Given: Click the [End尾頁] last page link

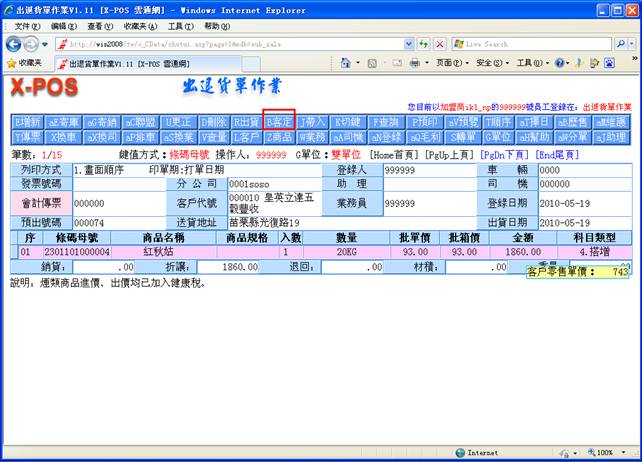Looking at the screenshot, I should [559, 155].
